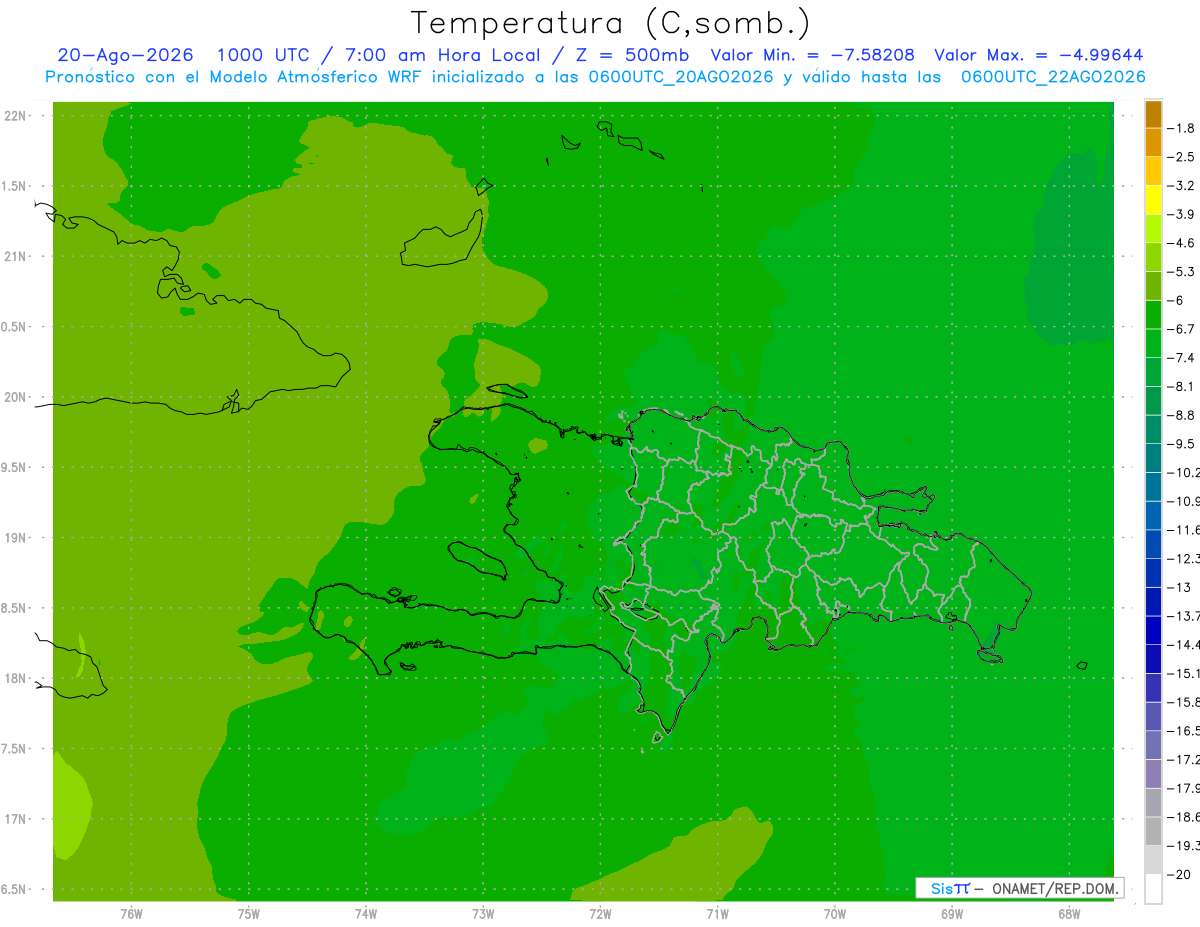Click the '69W' longitude label
This screenshot has height=927, width=1200.
(x=952, y=913)
